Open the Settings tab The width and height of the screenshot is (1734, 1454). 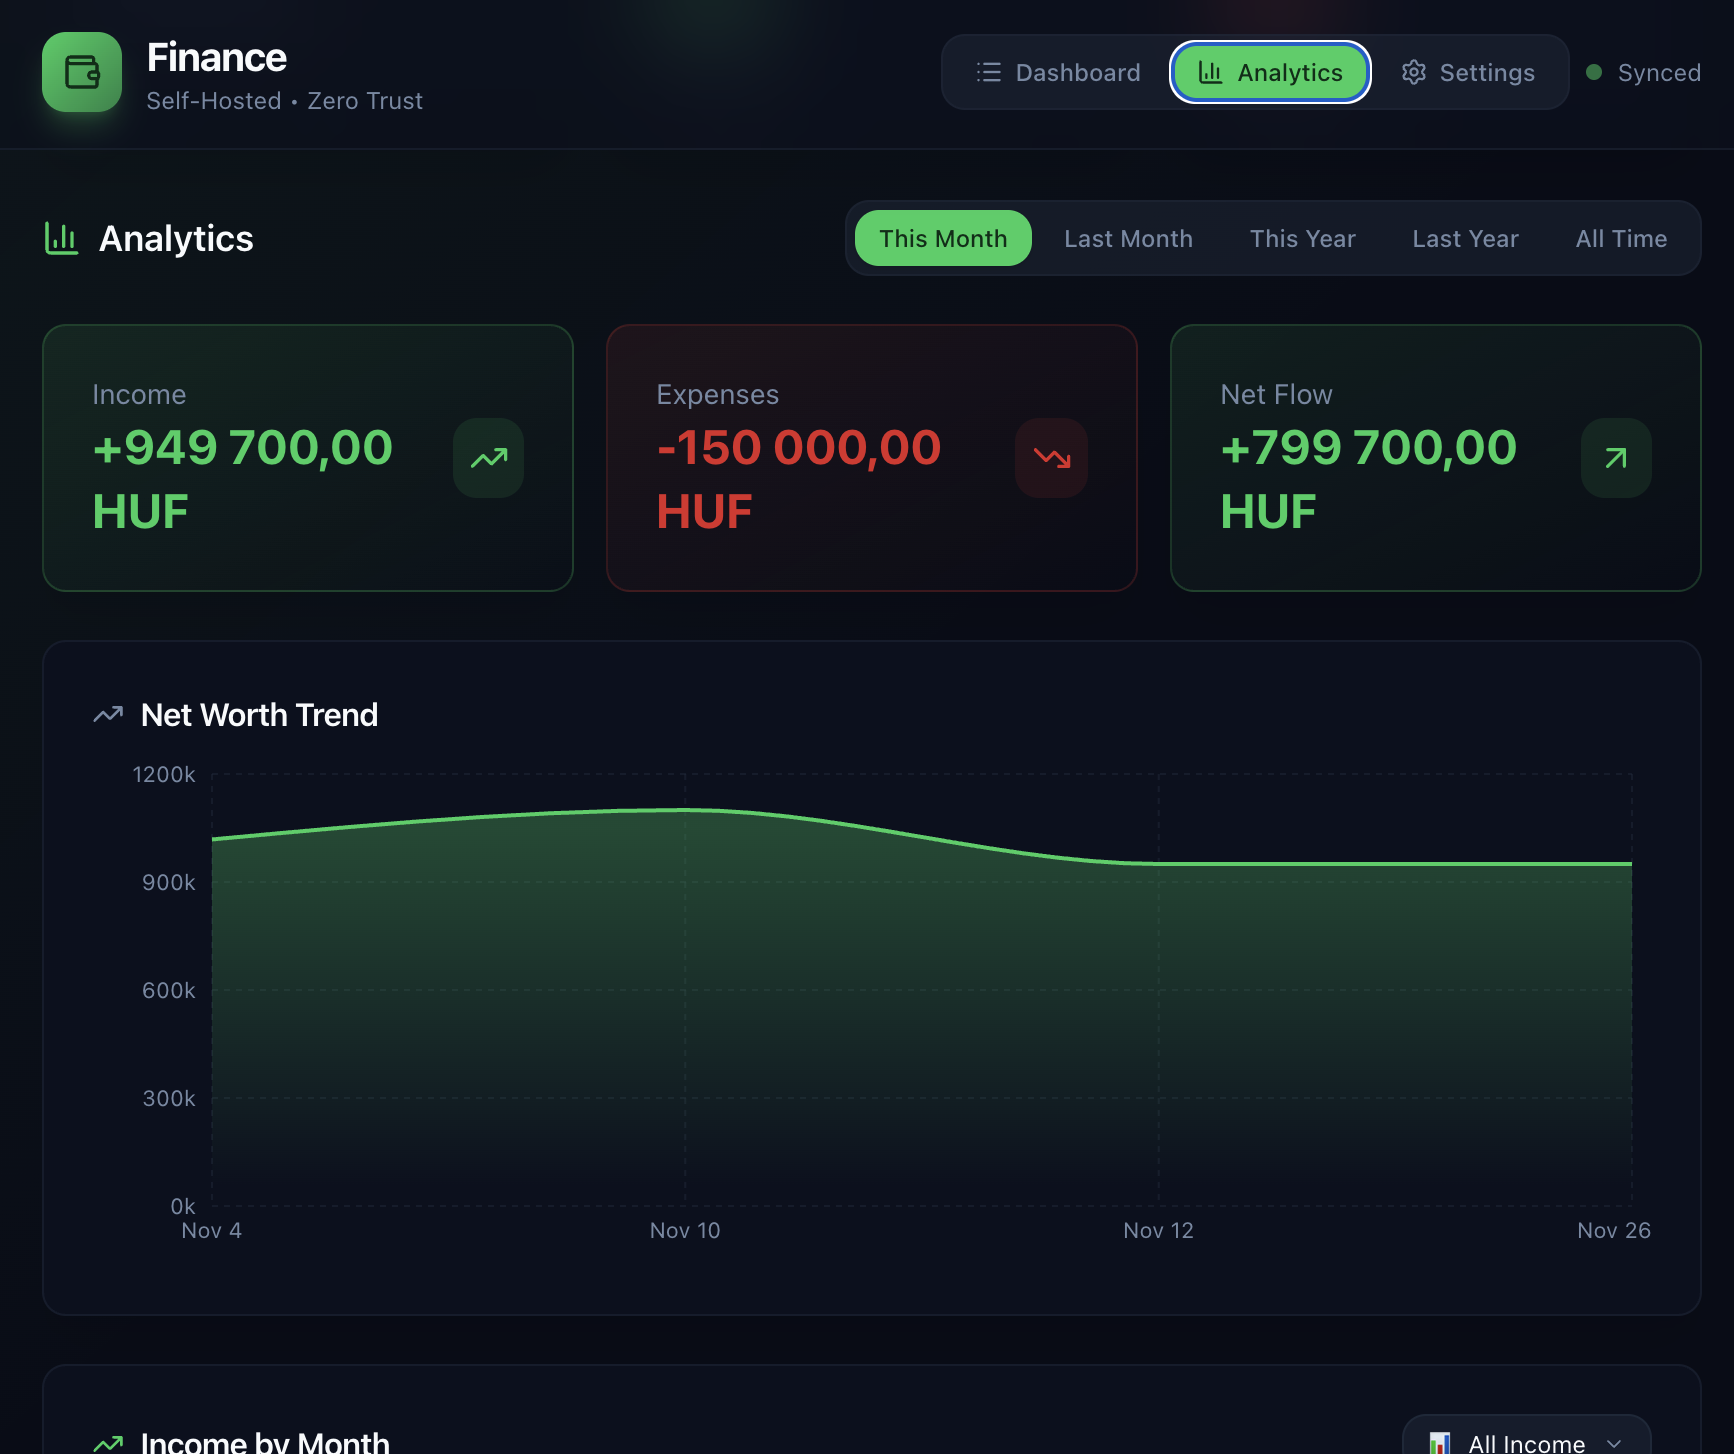pyautogui.click(x=1467, y=73)
